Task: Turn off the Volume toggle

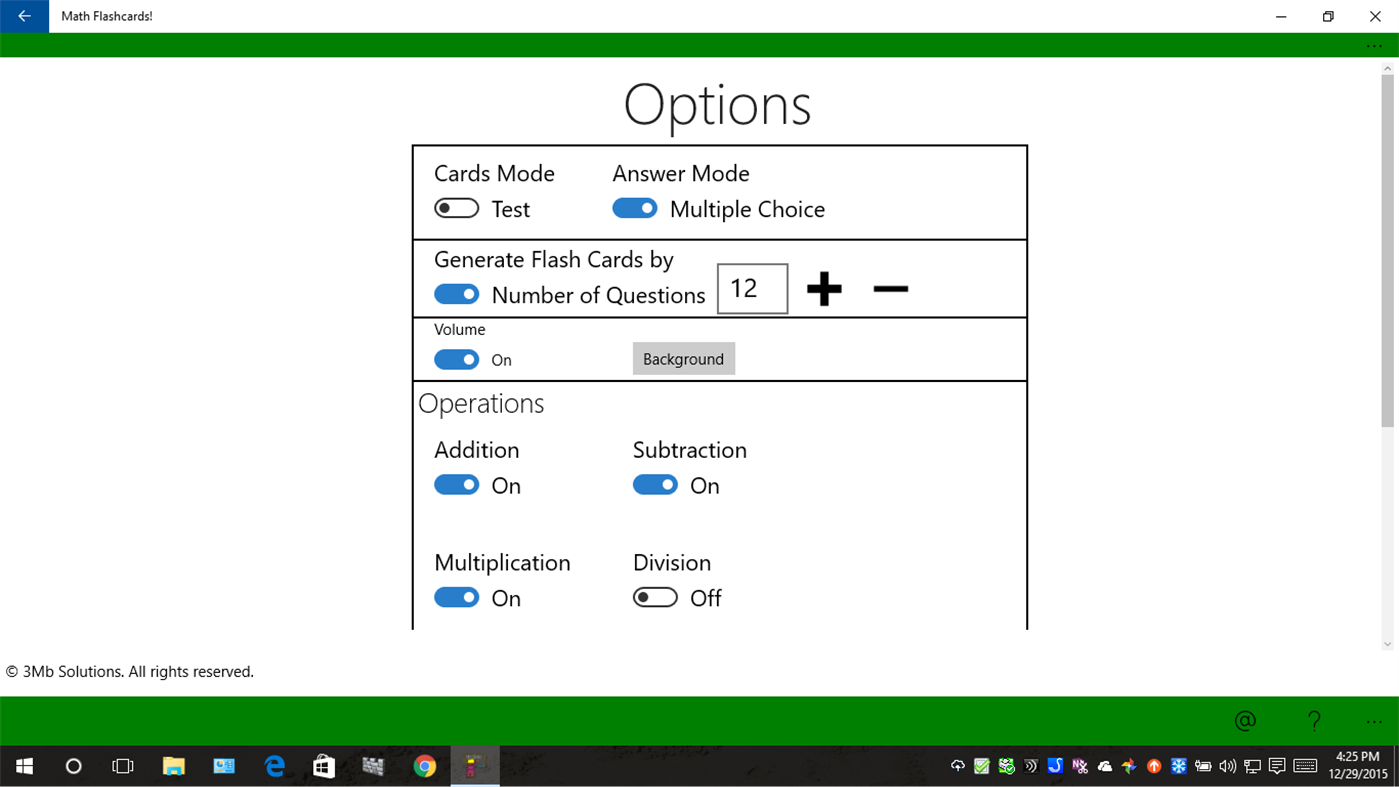Action: pos(456,359)
